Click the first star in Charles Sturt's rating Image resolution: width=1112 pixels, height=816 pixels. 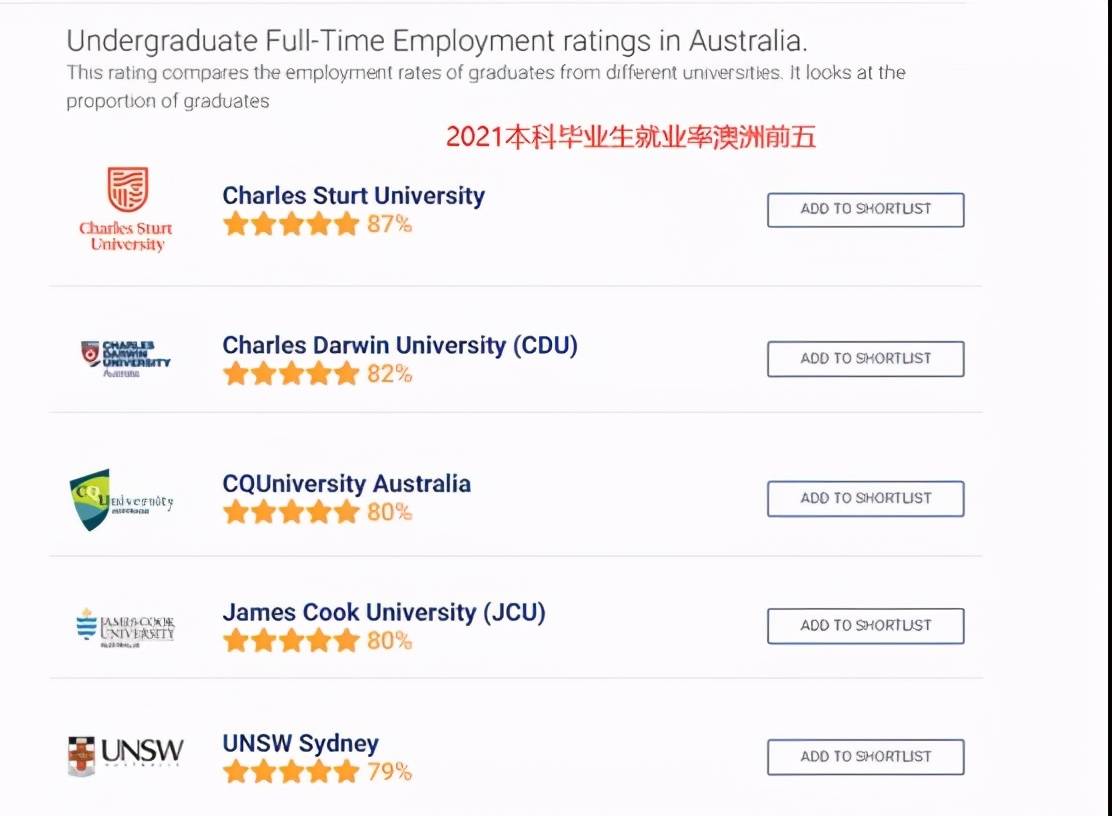[237, 224]
